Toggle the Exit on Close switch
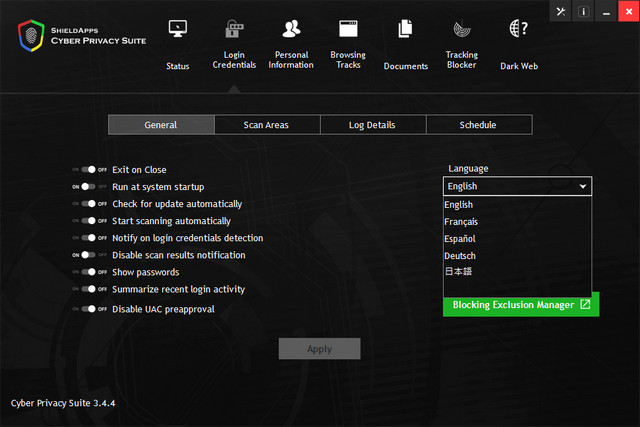640x427 pixels. point(89,170)
